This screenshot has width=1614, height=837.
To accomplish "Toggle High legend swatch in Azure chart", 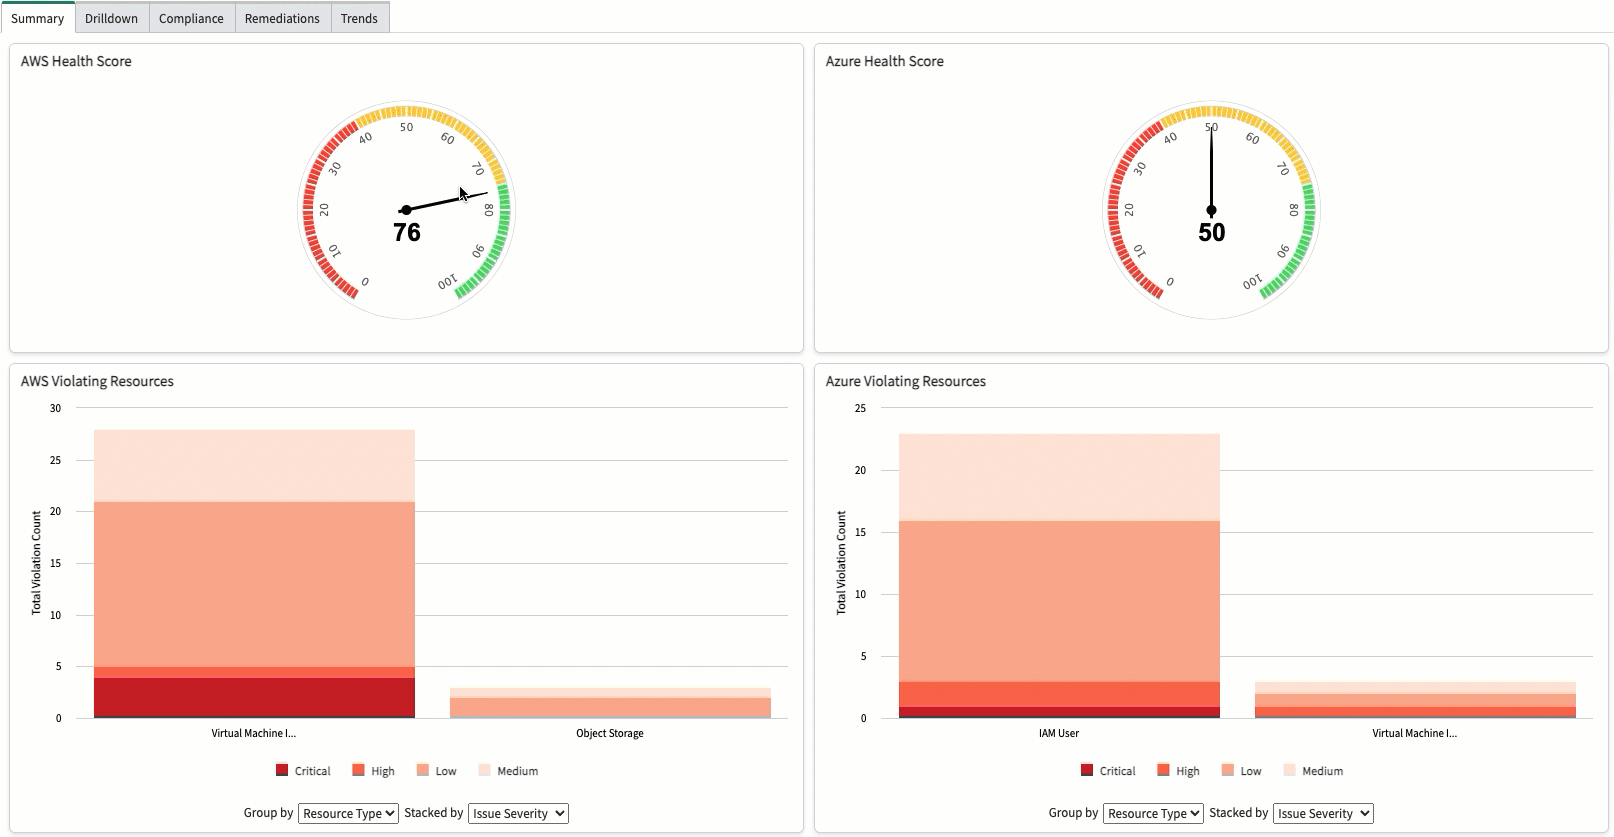I will pyautogui.click(x=1163, y=770).
